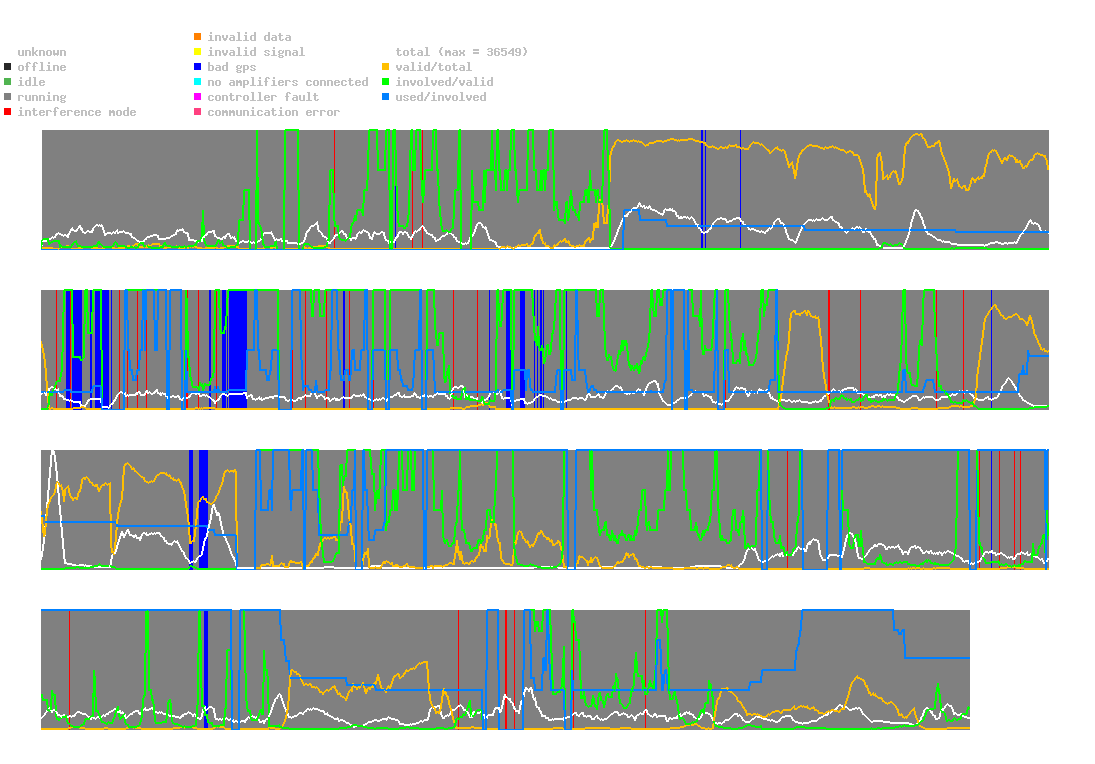Click the green 'involved/valid' legend swatch
The image size is (1095, 764).
(x=385, y=82)
